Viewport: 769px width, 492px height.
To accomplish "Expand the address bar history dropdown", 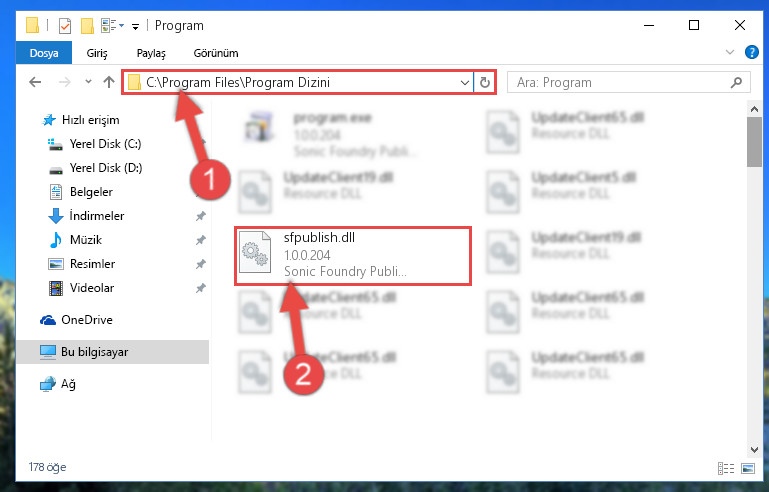I will (464, 82).
